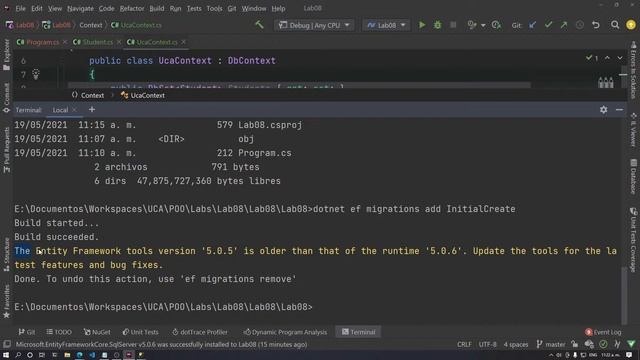Push commits with the Git arrow icon
Viewport: 640px width, 360px height.
[x=564, y=25]
